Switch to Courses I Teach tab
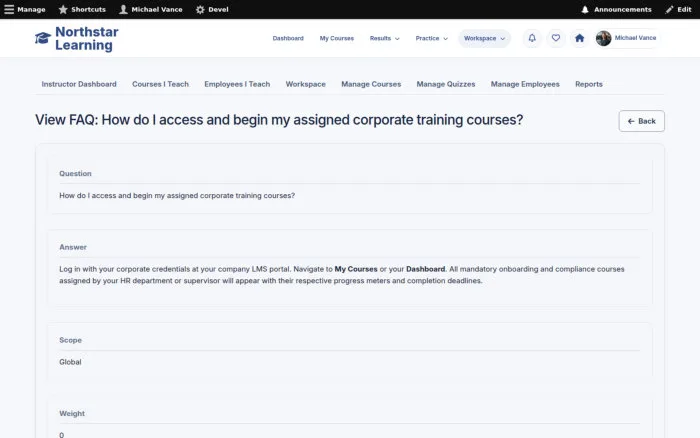 click(160, 84)
